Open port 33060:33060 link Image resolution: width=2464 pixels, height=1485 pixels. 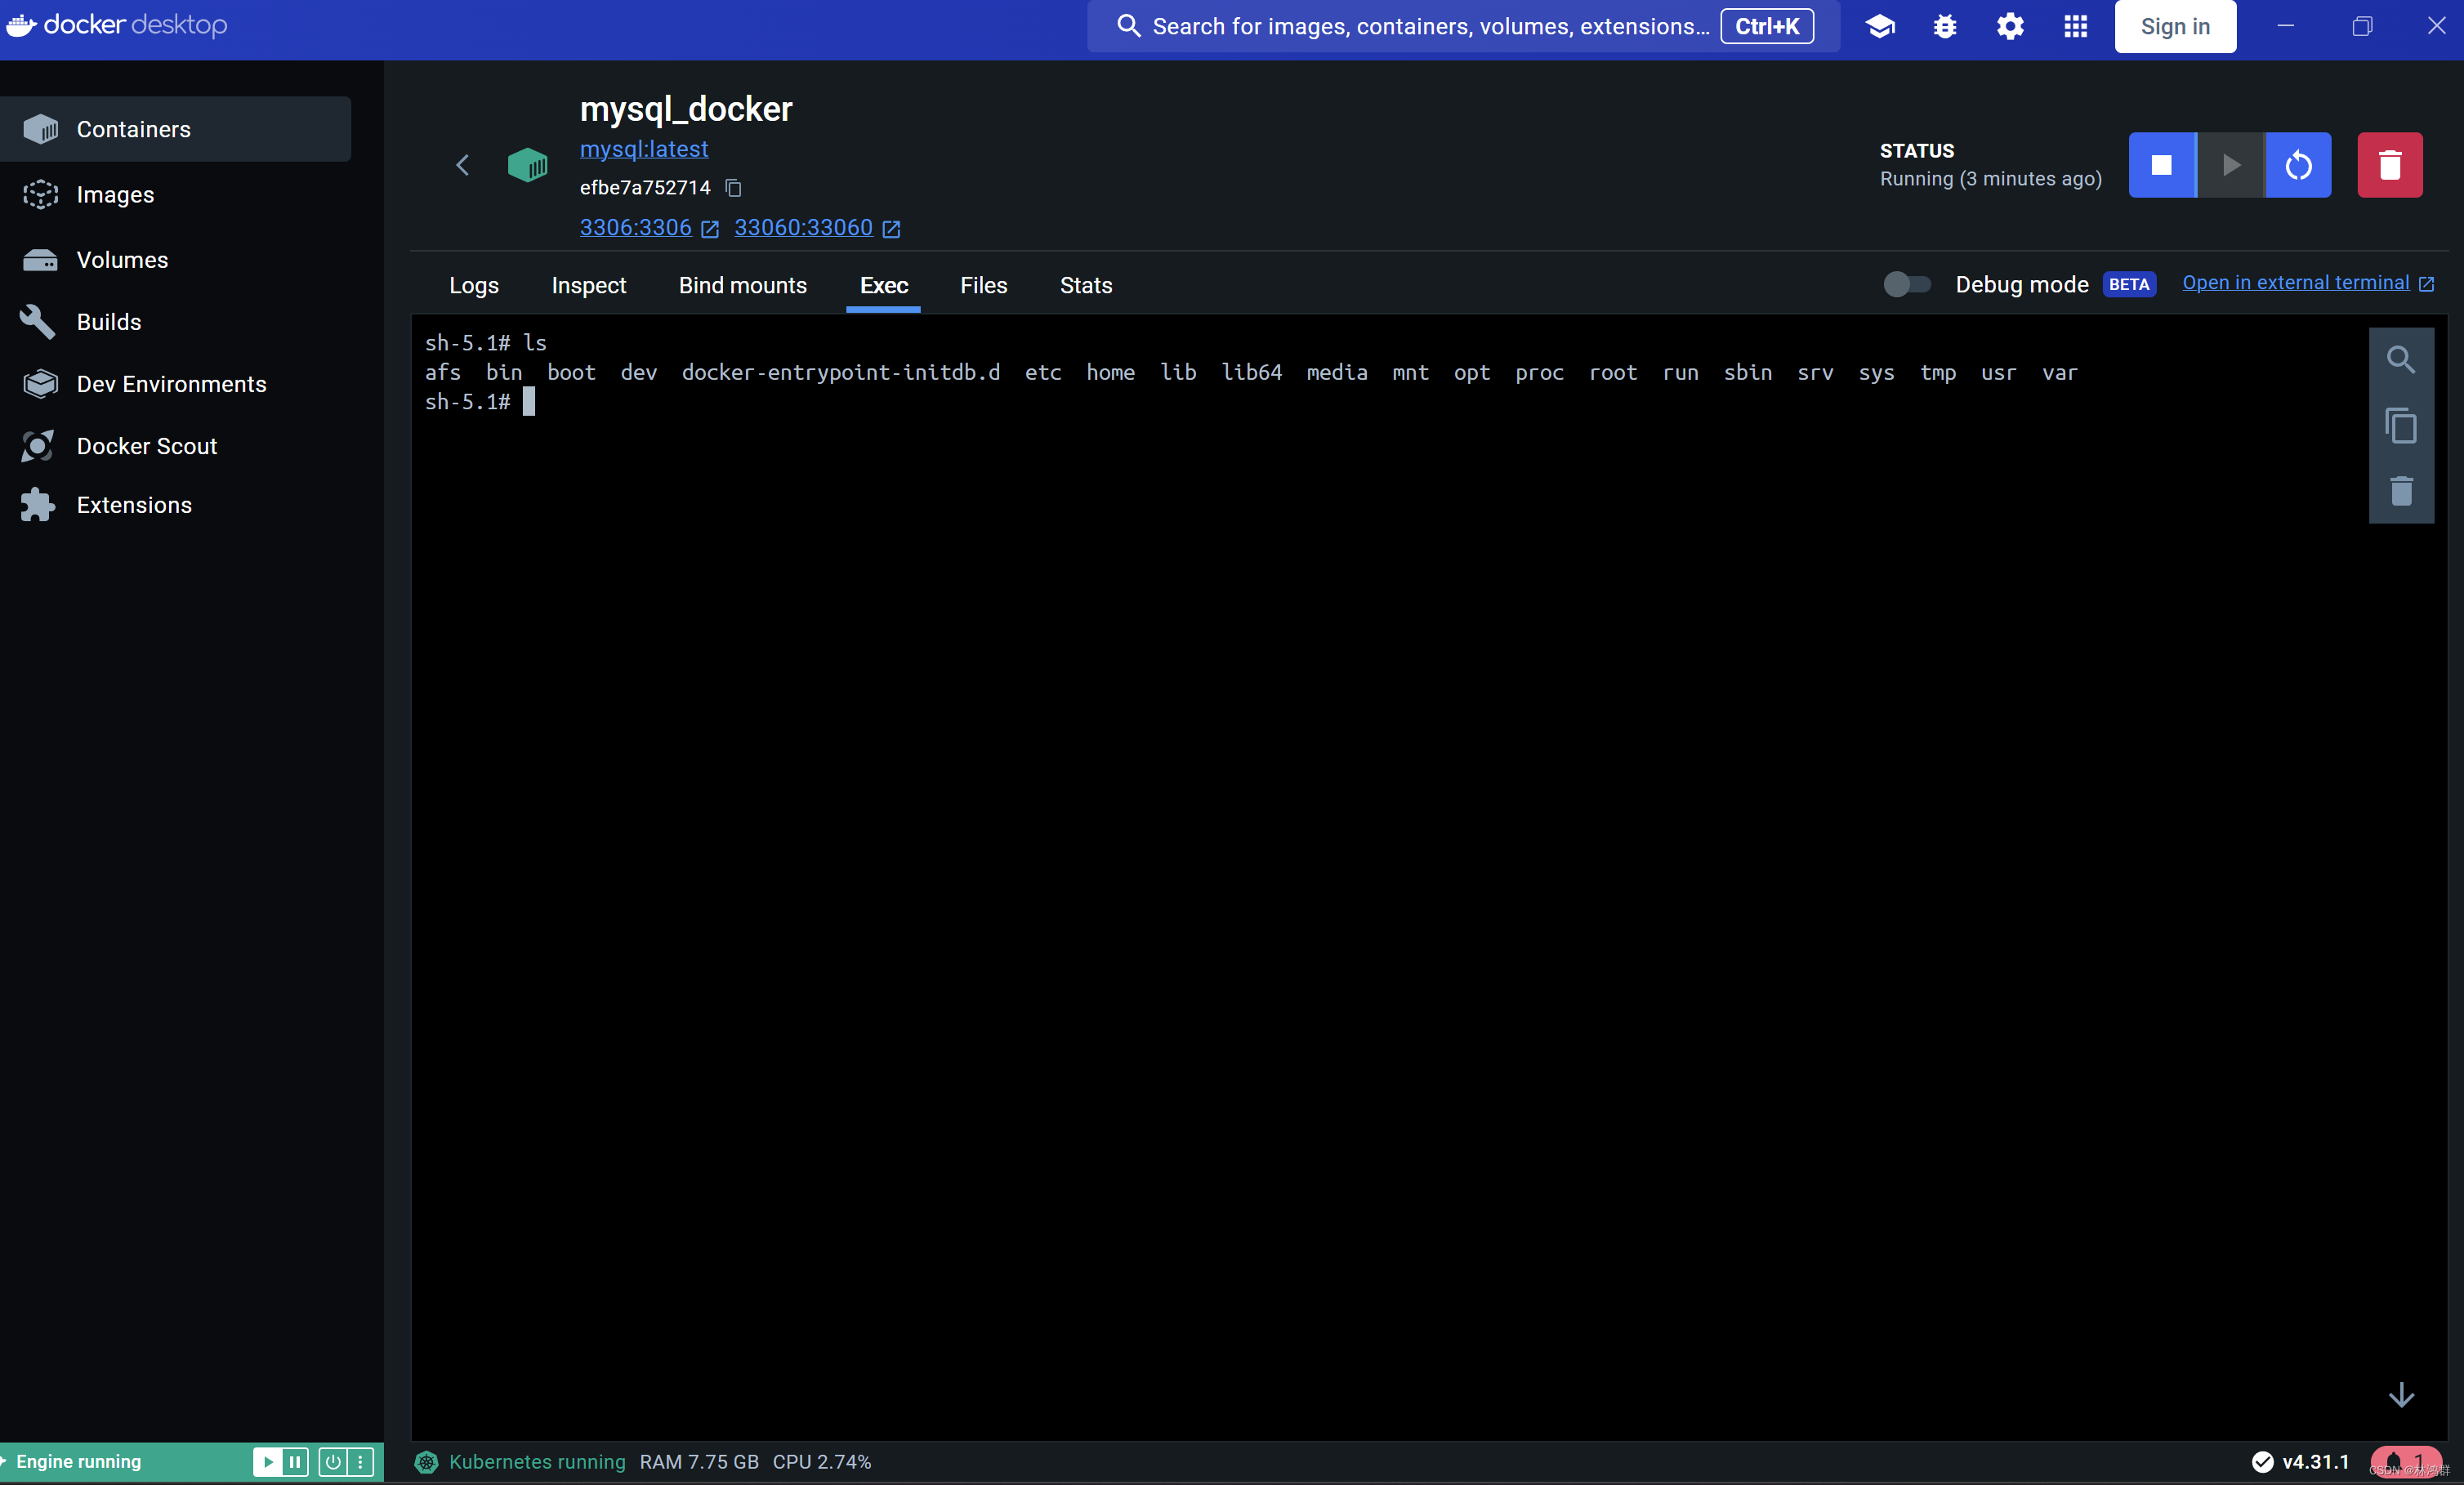coord(804,228)
